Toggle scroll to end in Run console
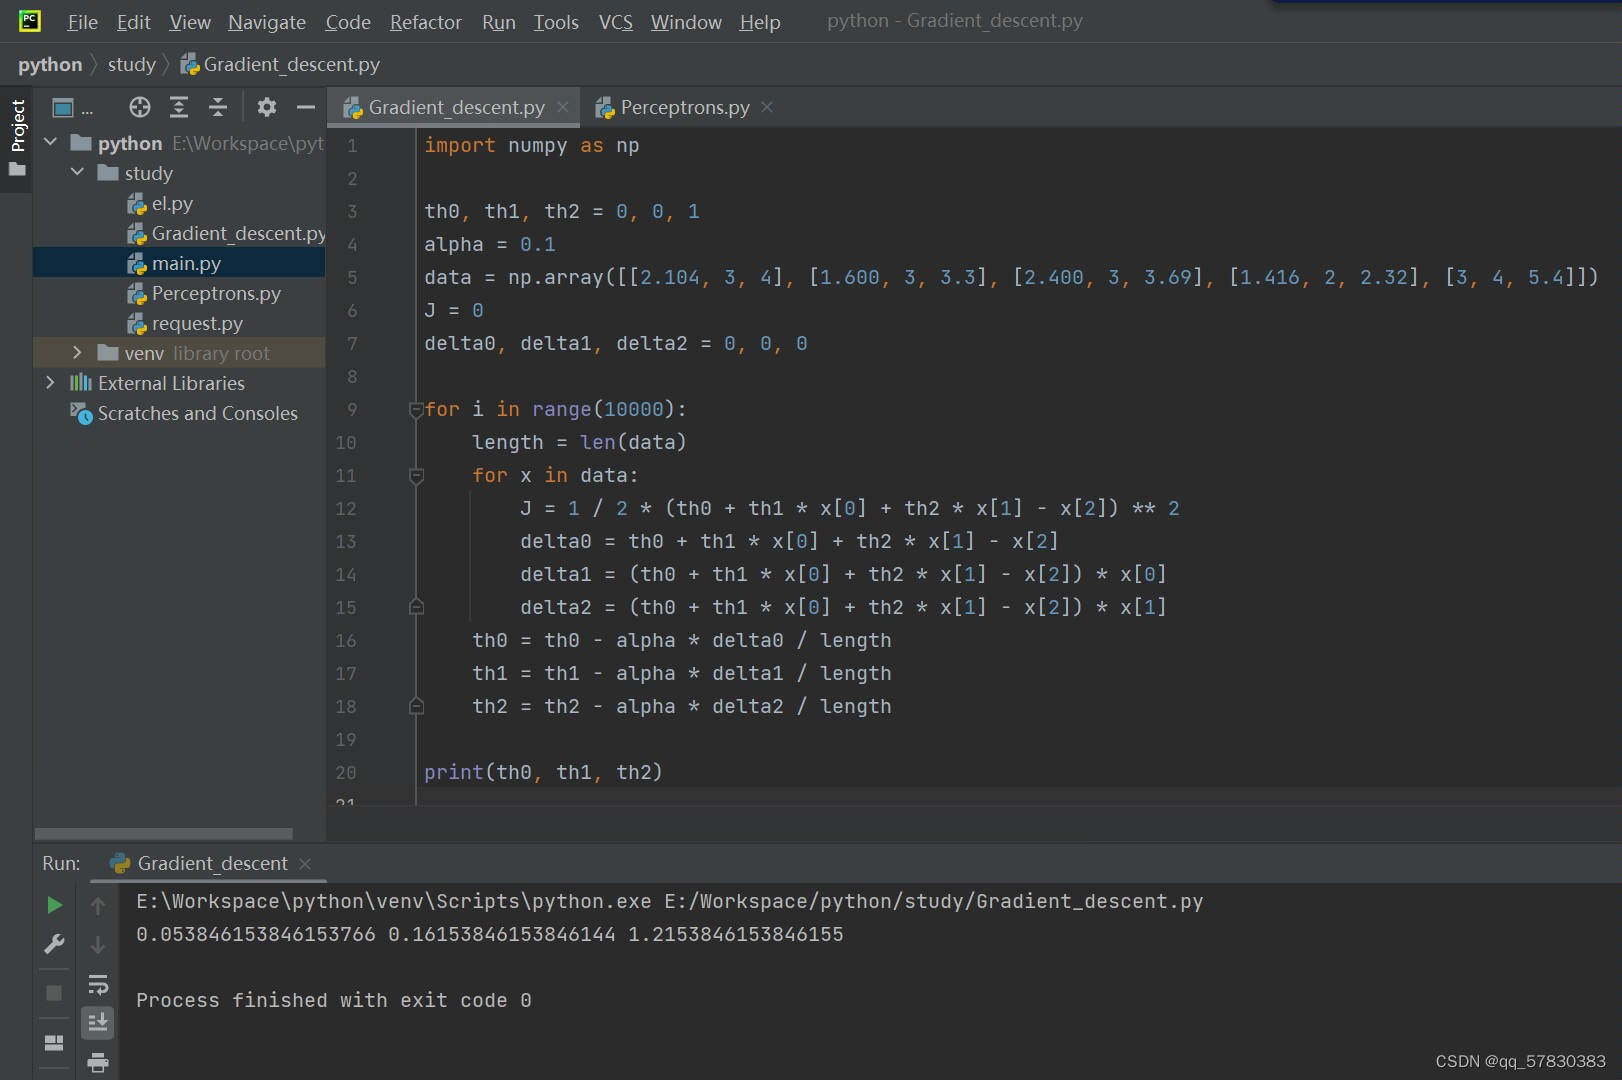 click(x=98, y=1022)
